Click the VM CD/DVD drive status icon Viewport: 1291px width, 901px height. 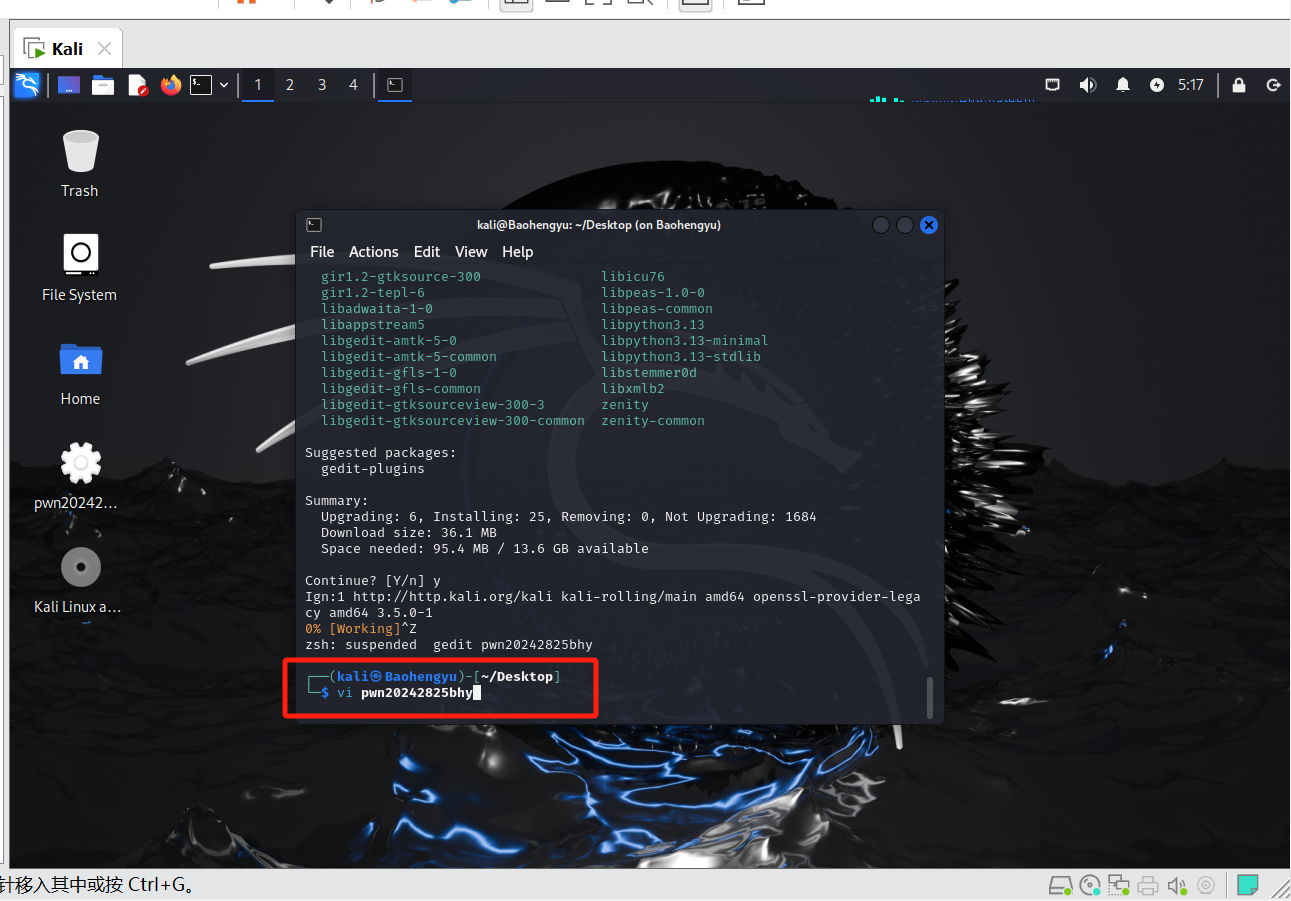click(x=1091, y=885)
